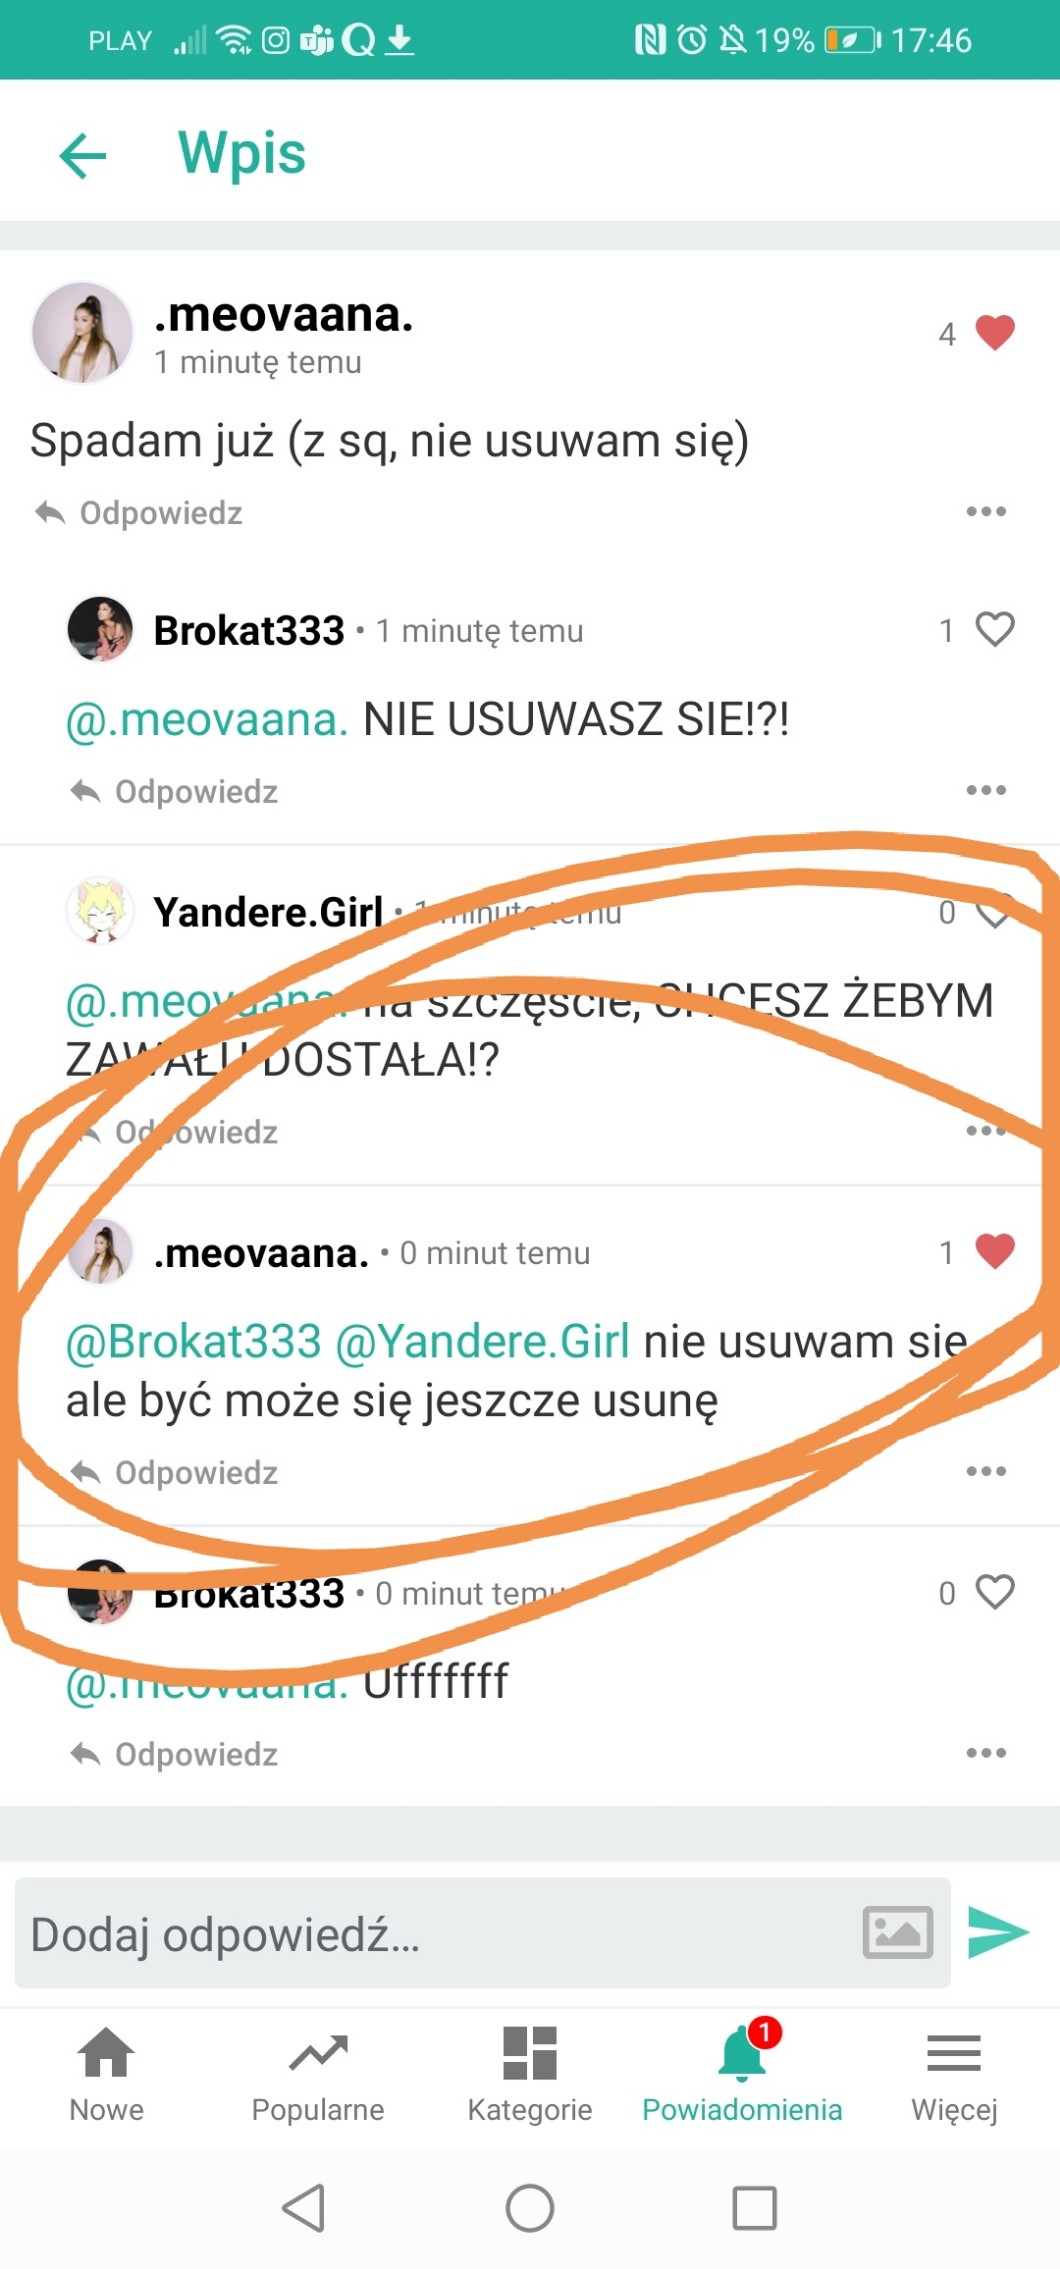Viewport: 1060px width, 2269px height.
Task: Like Brokat333's NIE USUWASZ SIE comment
Action: click(995, 629)
